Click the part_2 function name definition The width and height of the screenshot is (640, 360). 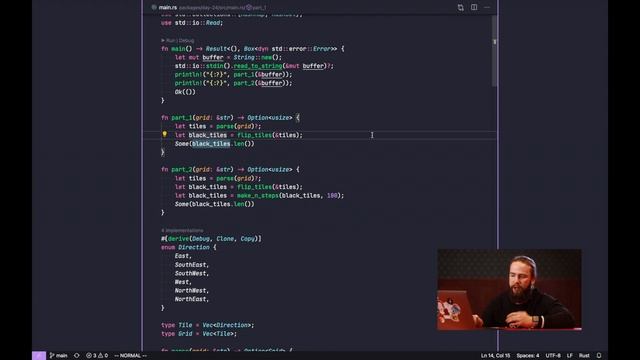[x=182, y=169]
